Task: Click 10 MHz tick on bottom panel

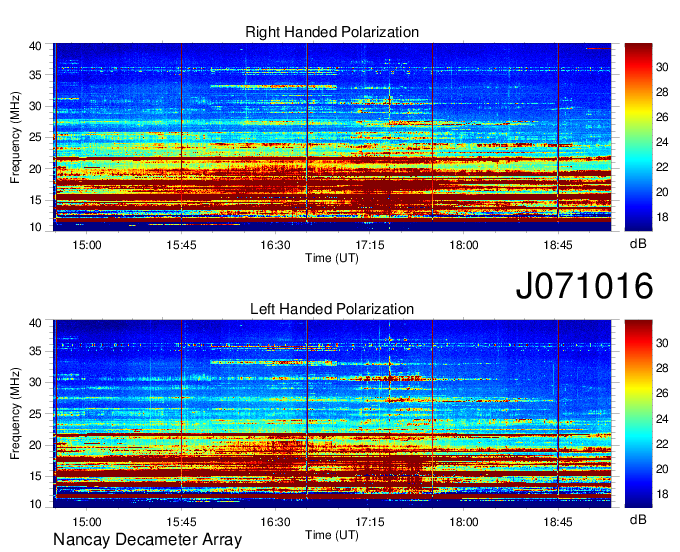Action: [x=35, y=504]
